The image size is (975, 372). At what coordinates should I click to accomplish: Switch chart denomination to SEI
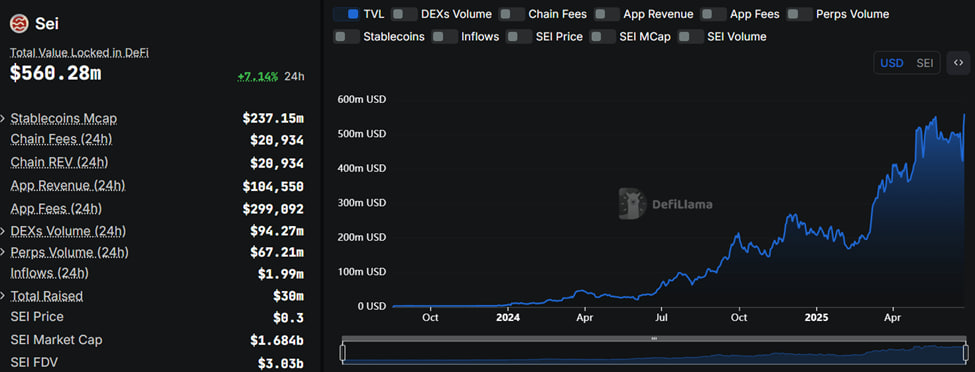[925, 63]
